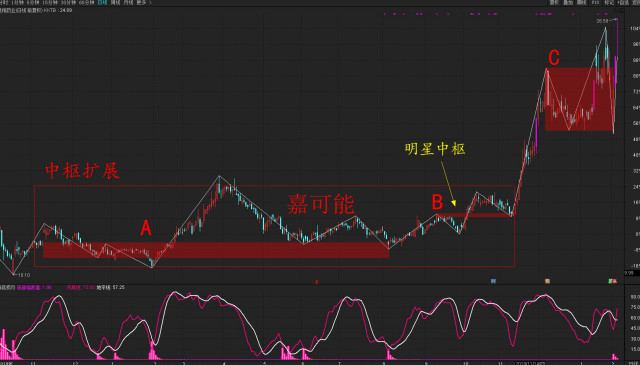
Task: Open the 复权 adjustment option
Action: pos(554,2)
